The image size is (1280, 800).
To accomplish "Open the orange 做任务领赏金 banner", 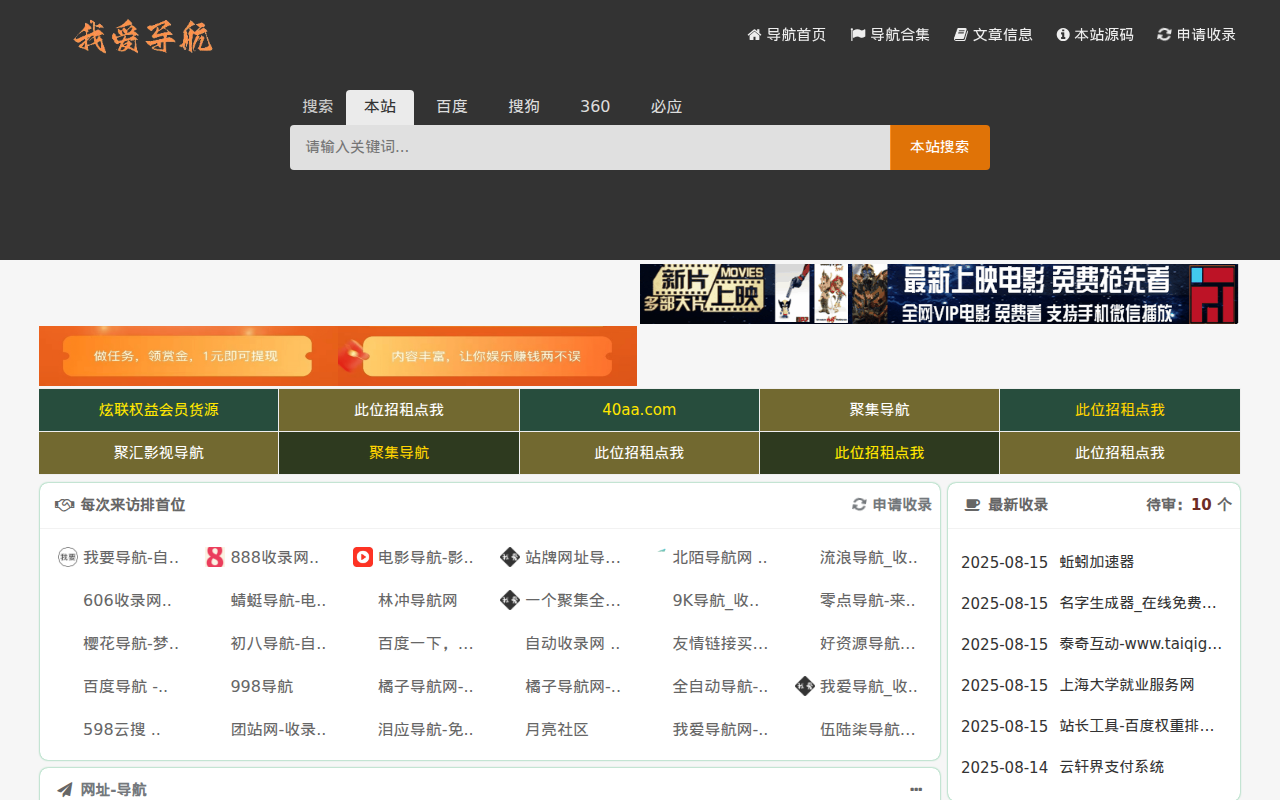I will point(338,356).
